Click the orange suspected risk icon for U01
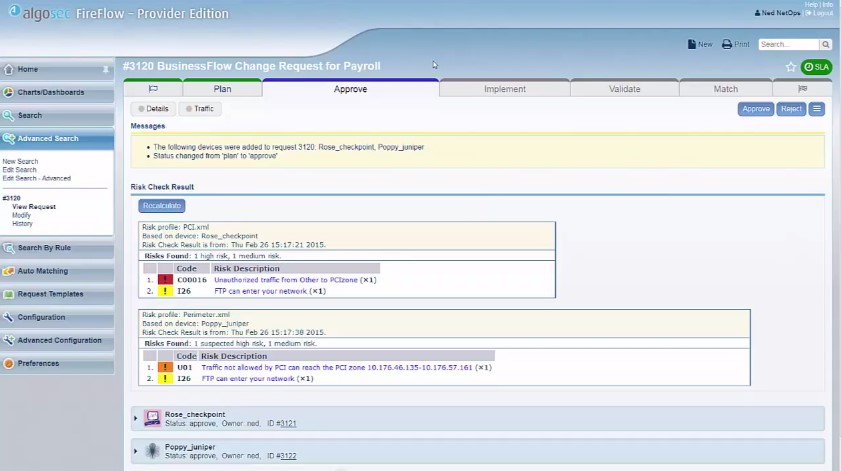 point(165,367)
